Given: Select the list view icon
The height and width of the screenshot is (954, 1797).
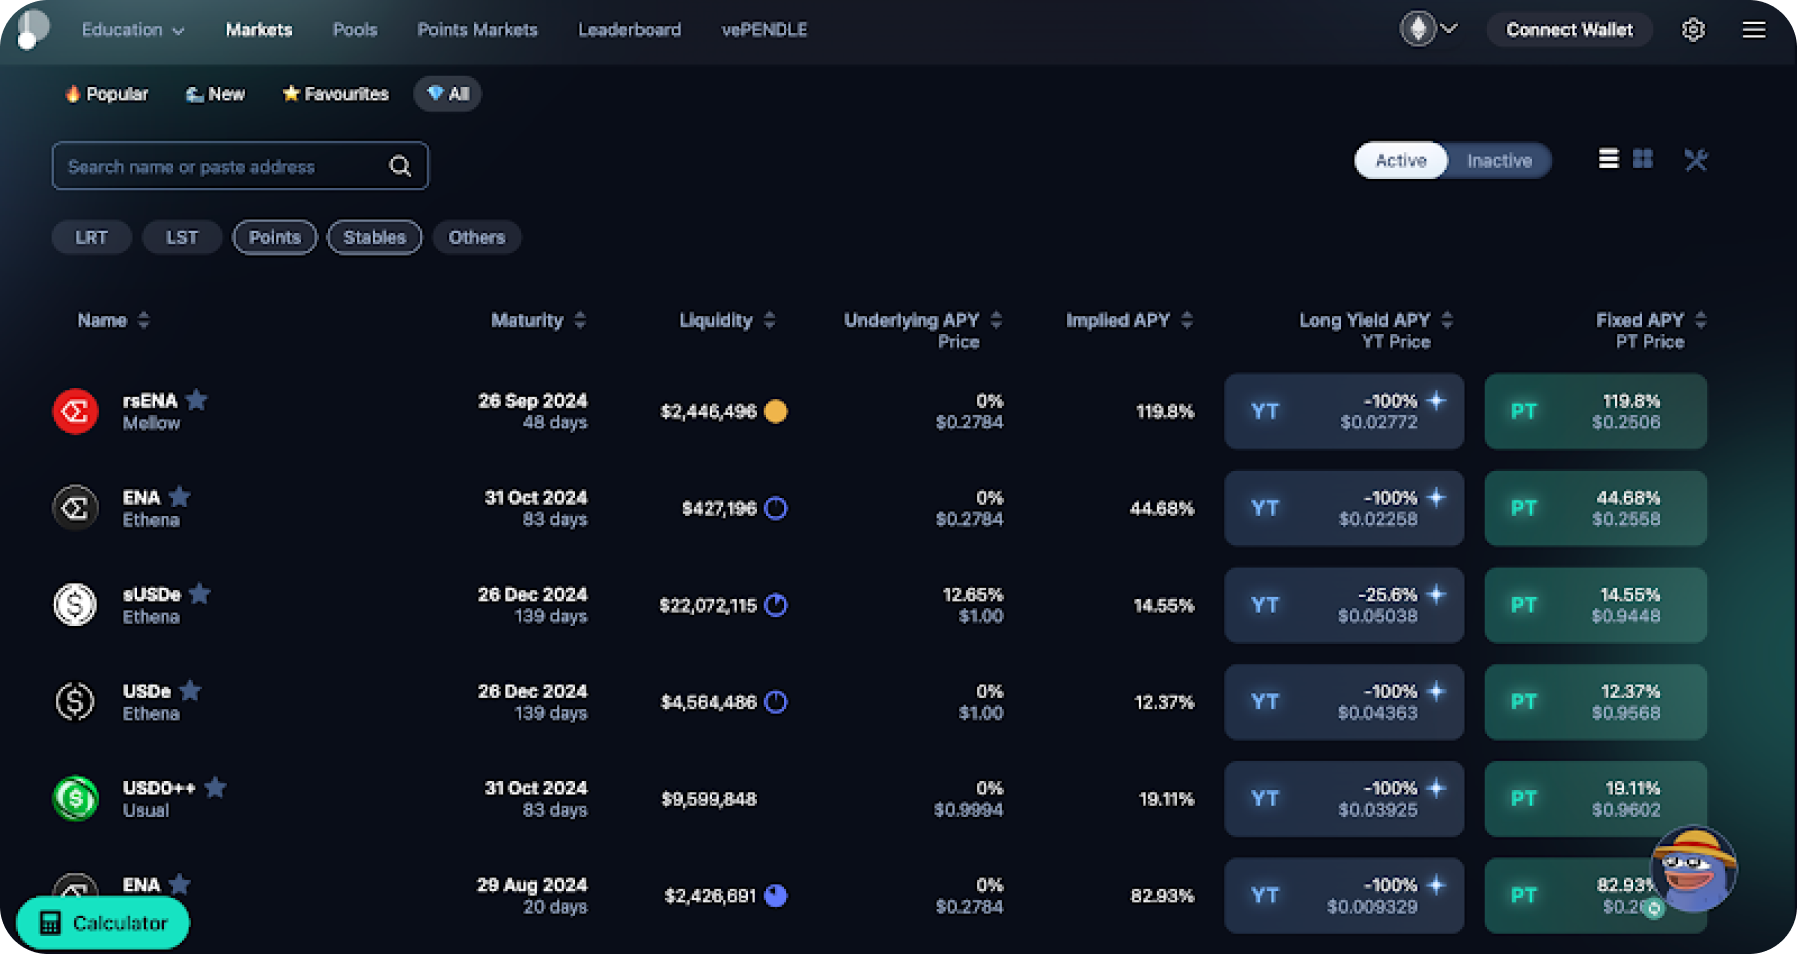Looking at the screenshot, I should click(x=1608, y=159).
